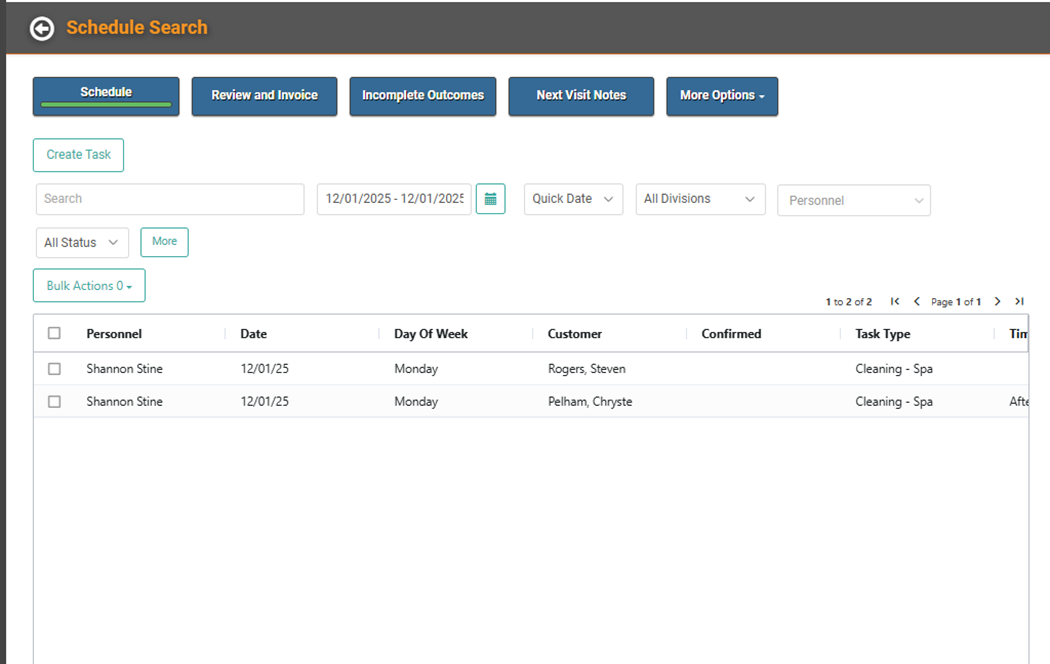This screenshot has height=664, width=1050.
Task: Toggle the select-all checkbox in table header
Action: (54, 334)
